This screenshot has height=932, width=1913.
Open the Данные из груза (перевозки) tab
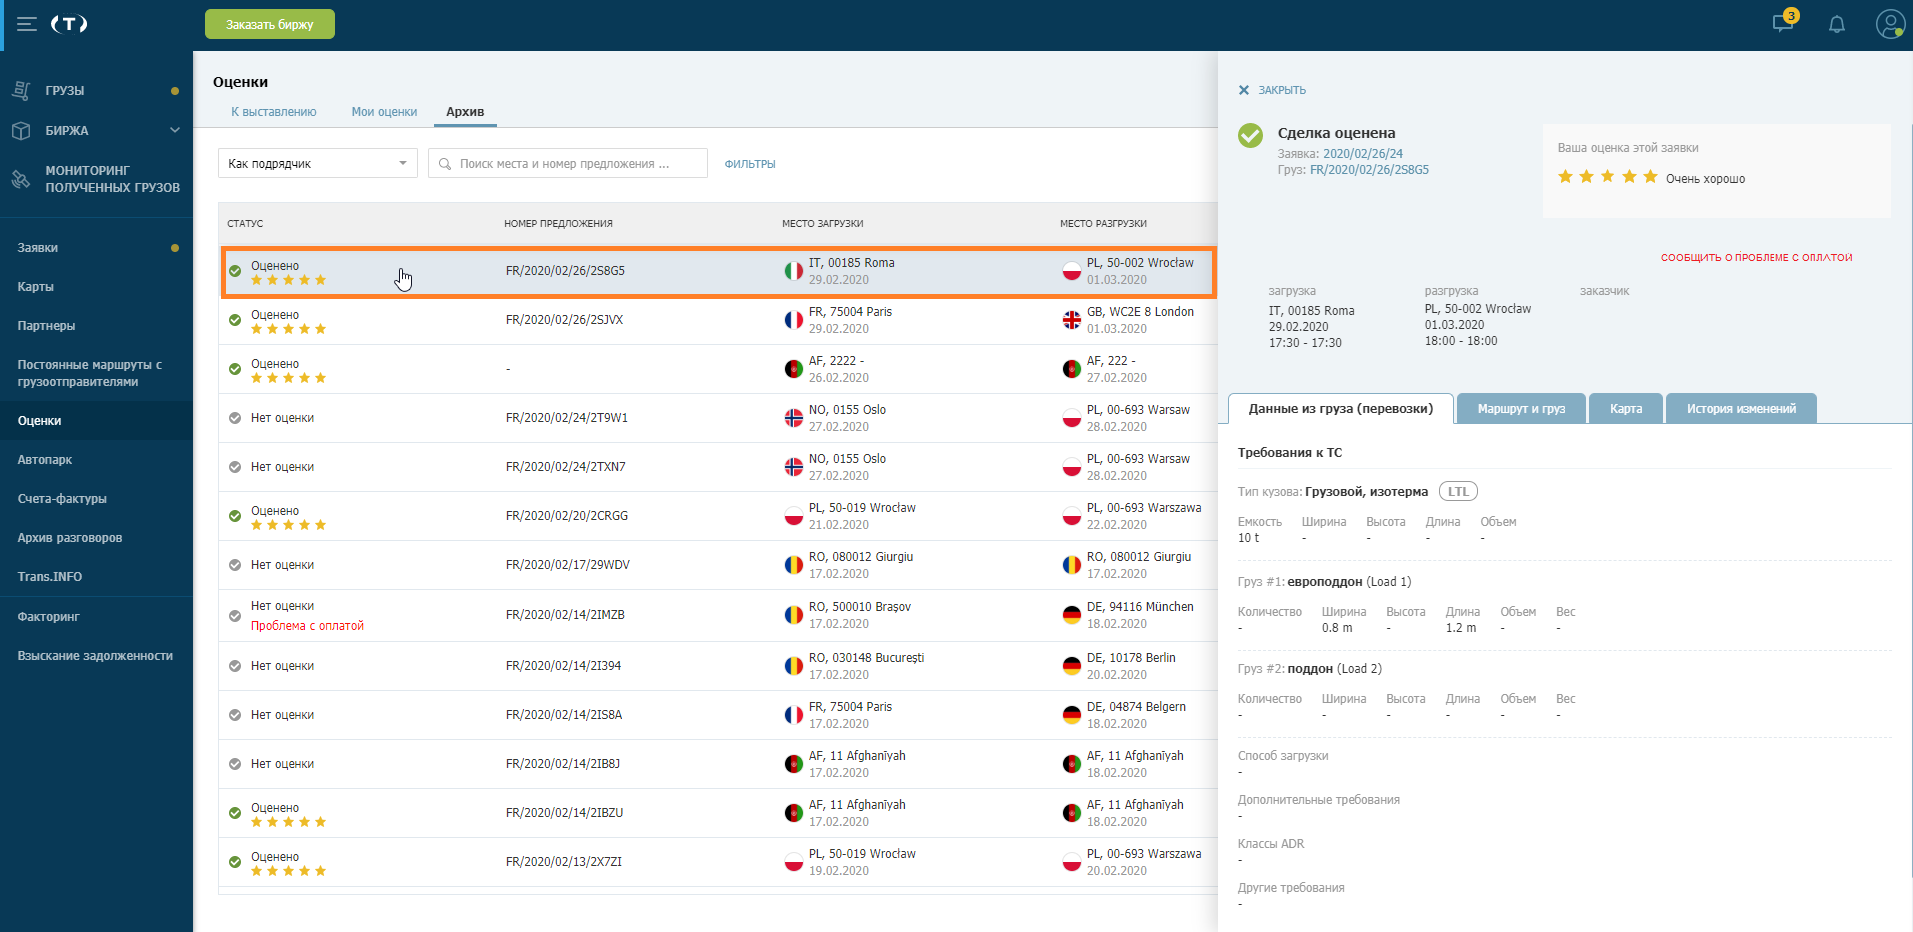[x=1341, y=409]
